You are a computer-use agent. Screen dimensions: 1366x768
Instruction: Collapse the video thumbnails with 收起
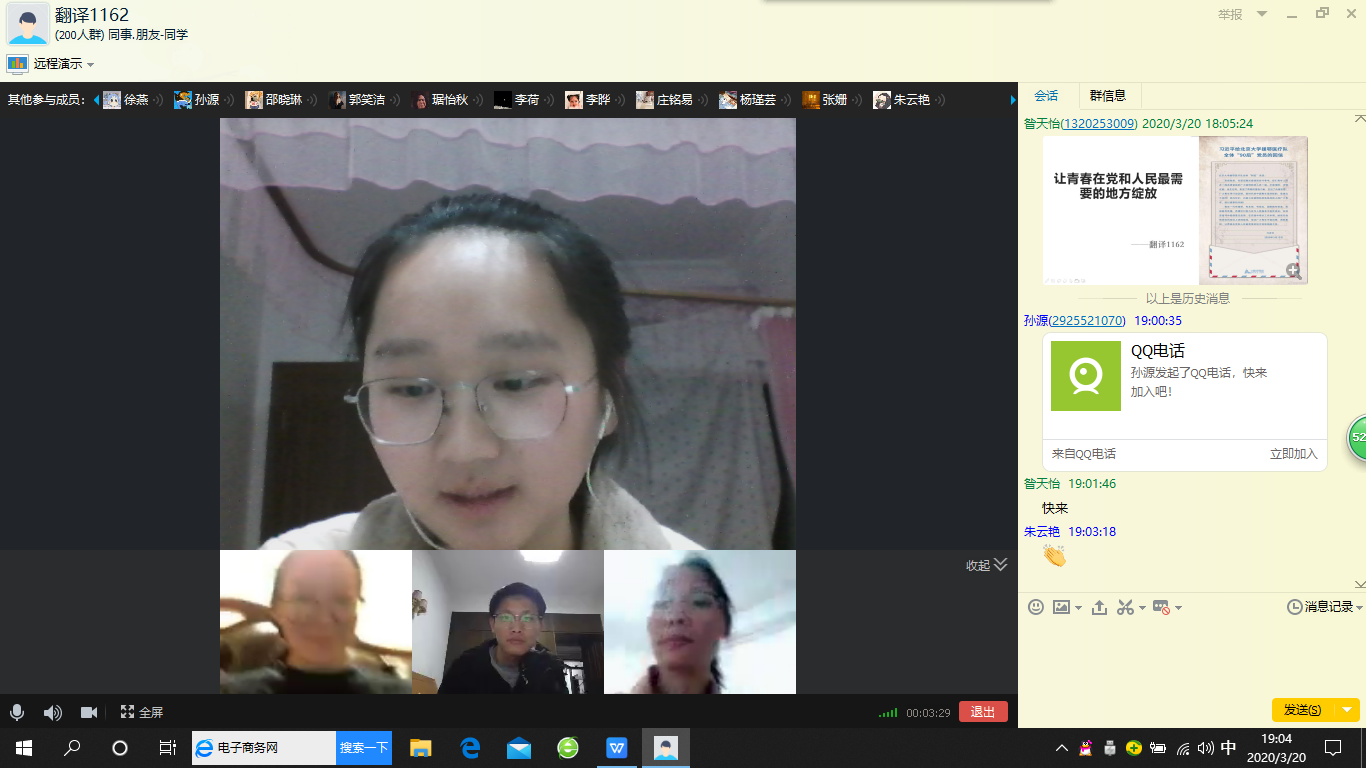986,565
